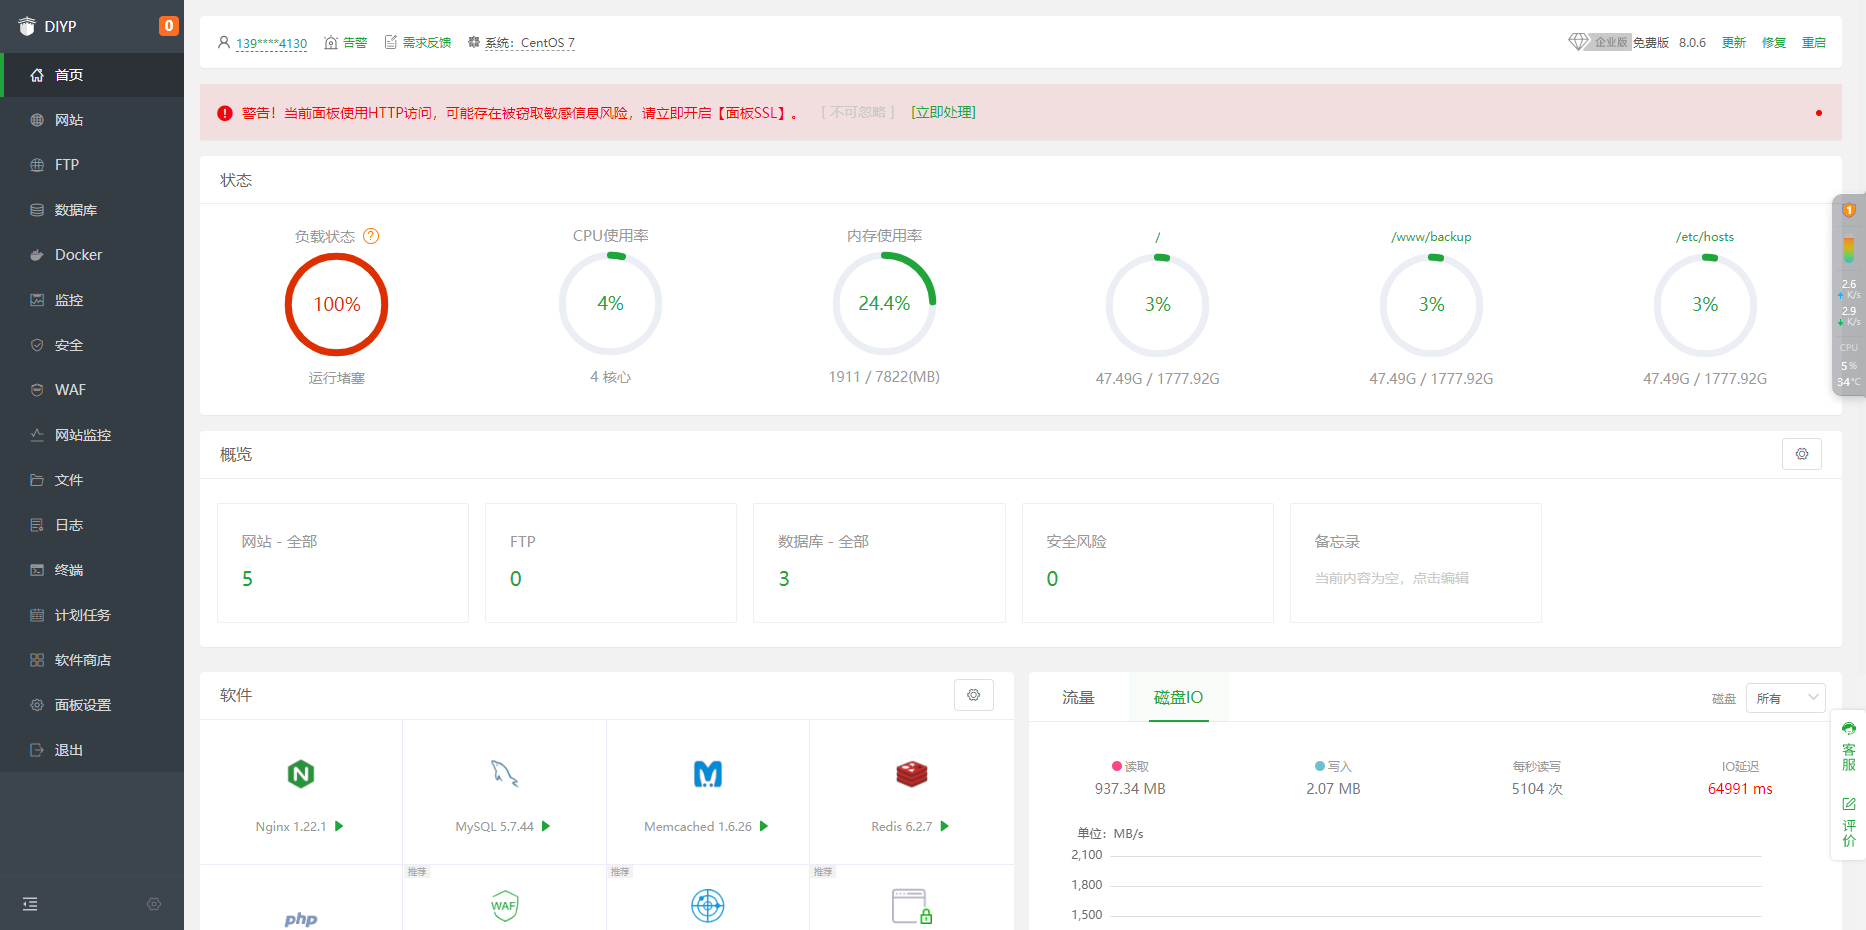Click the green play arrow beside Nginx

[x=339, y=826]
